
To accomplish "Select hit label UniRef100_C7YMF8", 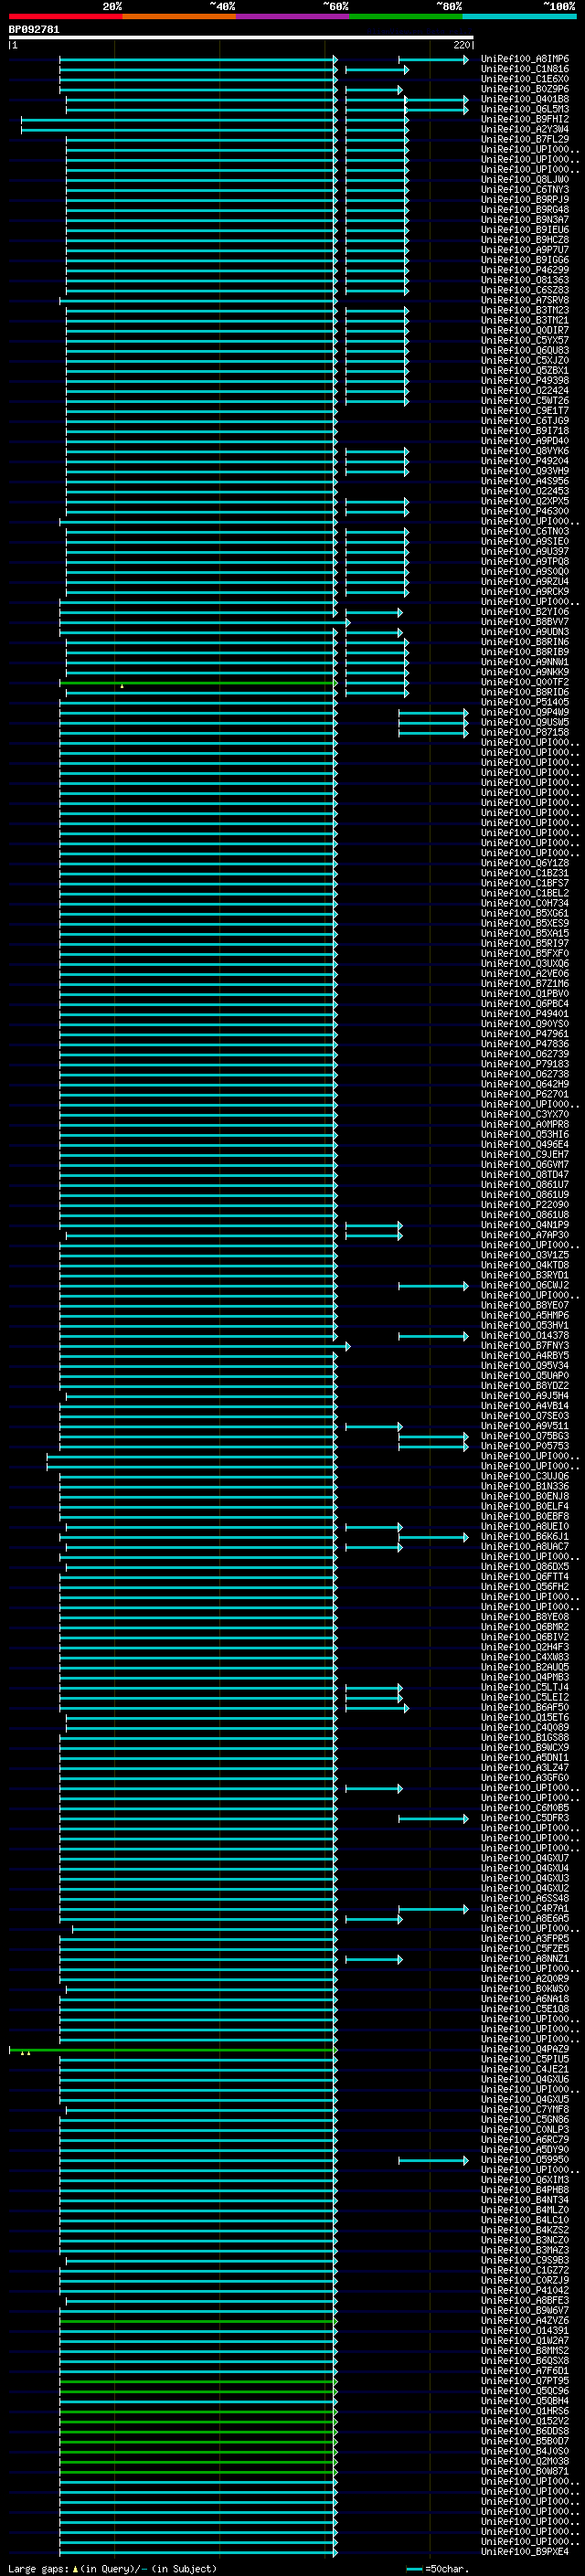I will coord(525,2110).
